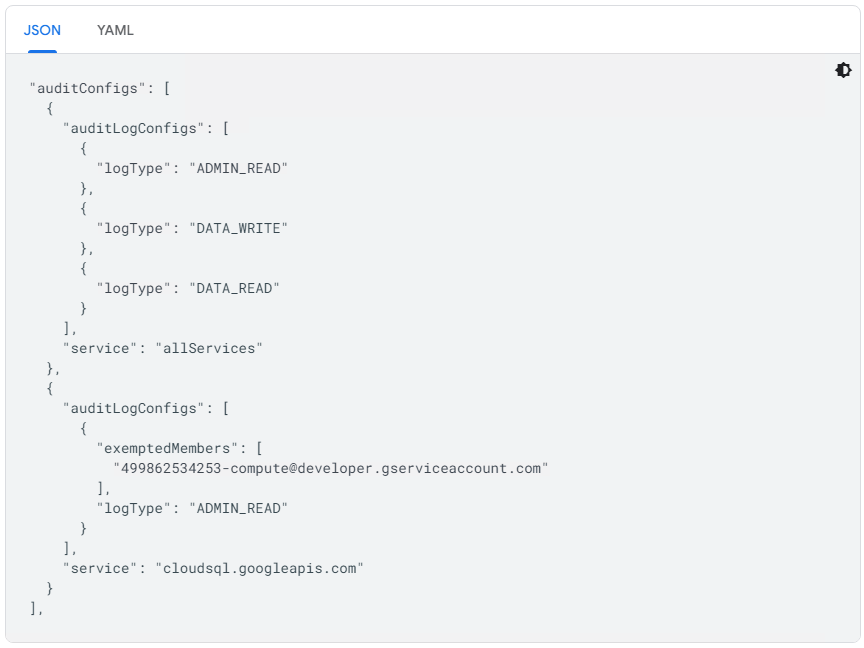Click the first "ADMIN_READ" value

click(238, 168)
